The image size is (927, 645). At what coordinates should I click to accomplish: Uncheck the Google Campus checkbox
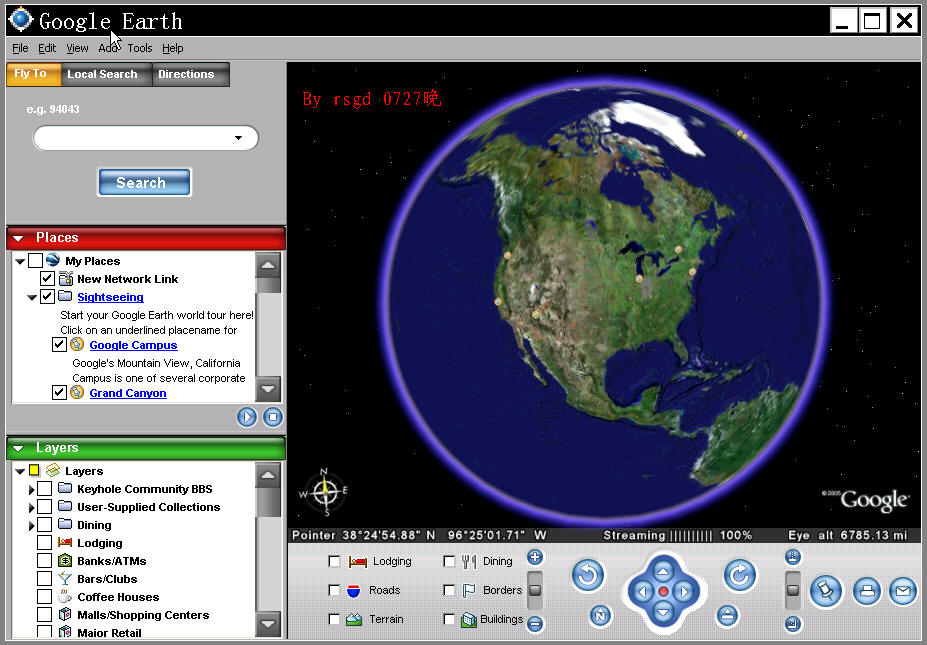59,344
